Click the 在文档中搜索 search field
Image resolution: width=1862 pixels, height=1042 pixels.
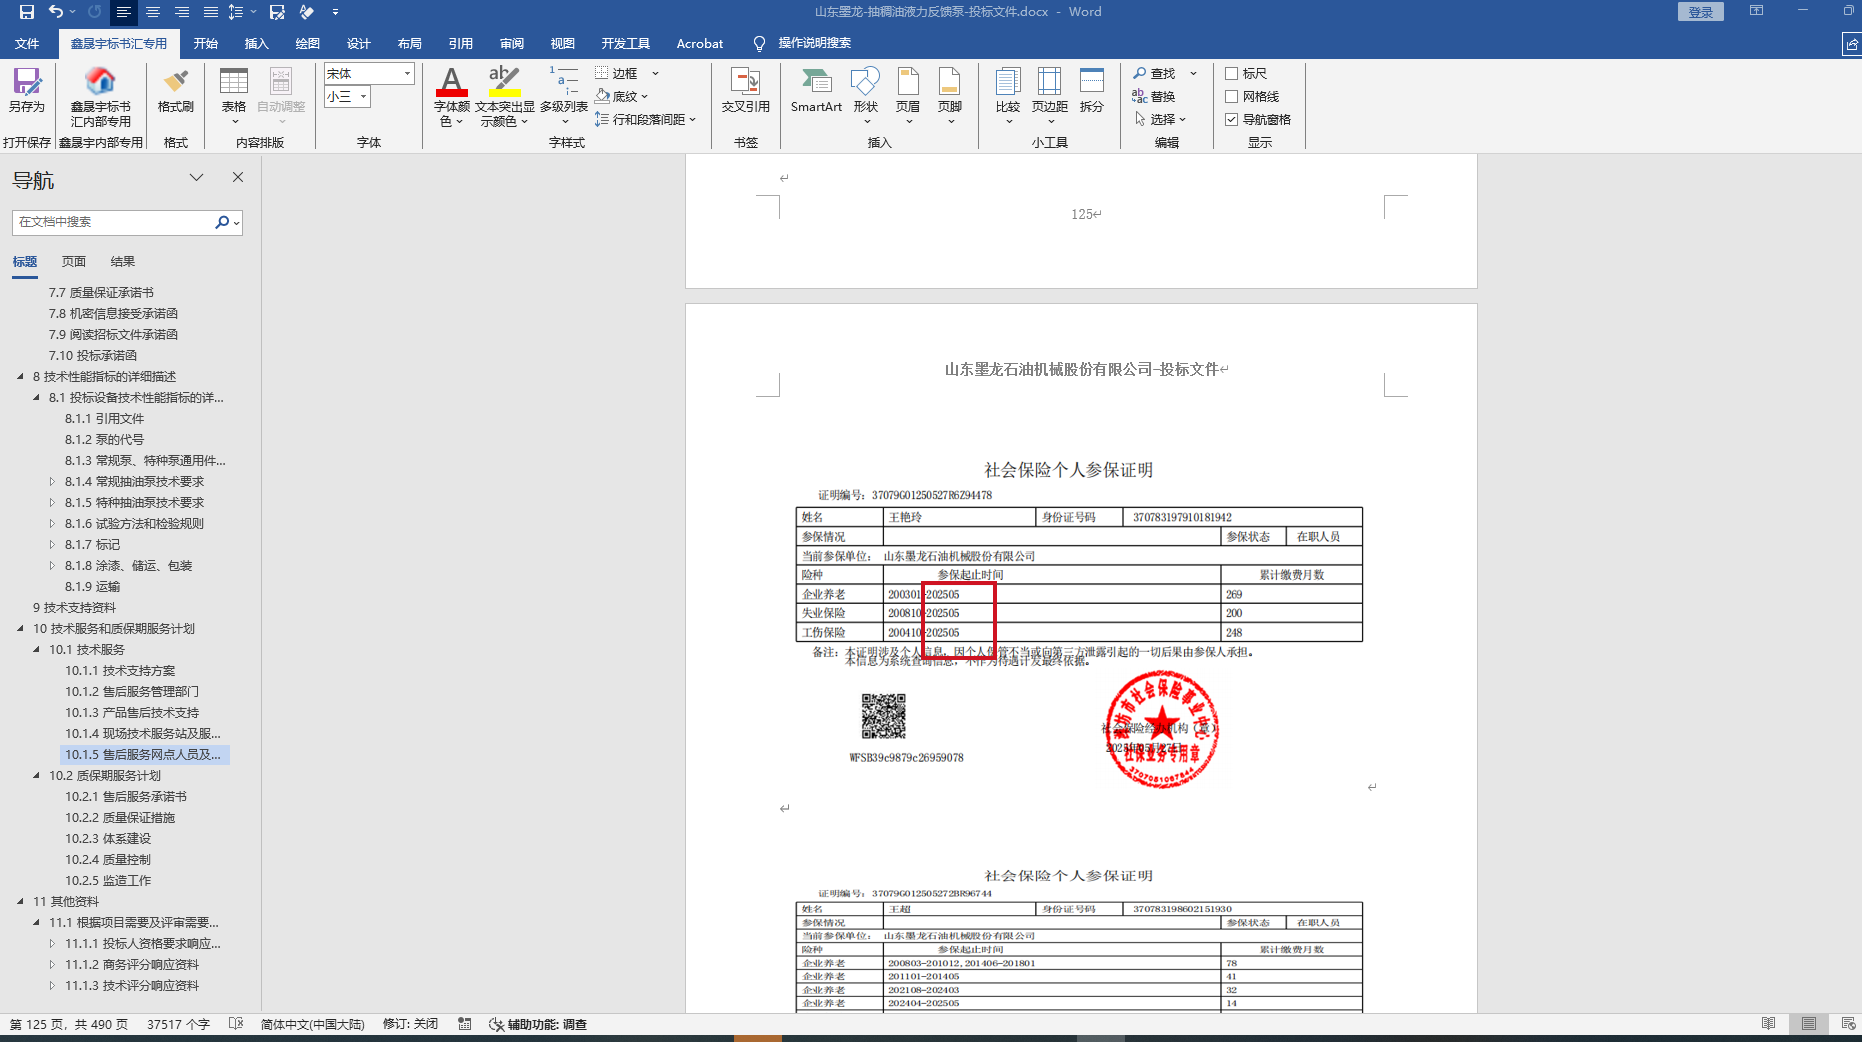[113, 222]
